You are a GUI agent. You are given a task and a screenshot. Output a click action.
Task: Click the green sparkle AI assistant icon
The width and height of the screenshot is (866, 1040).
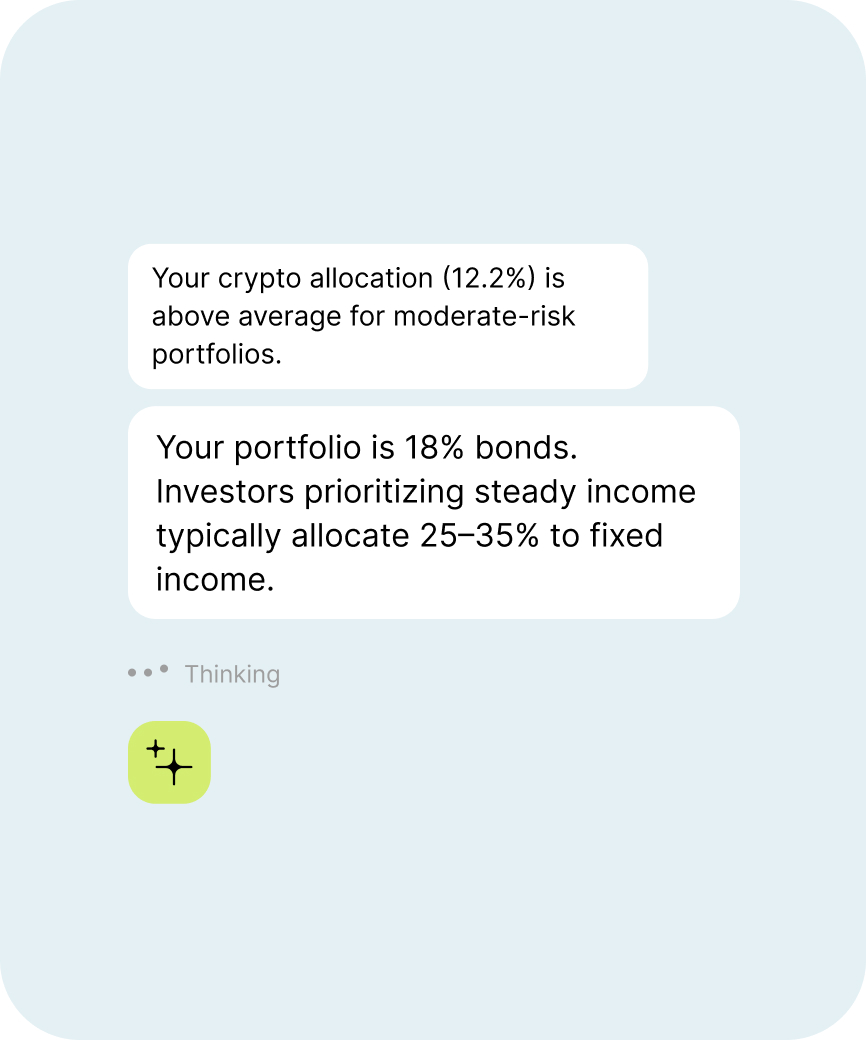(169, 762)
